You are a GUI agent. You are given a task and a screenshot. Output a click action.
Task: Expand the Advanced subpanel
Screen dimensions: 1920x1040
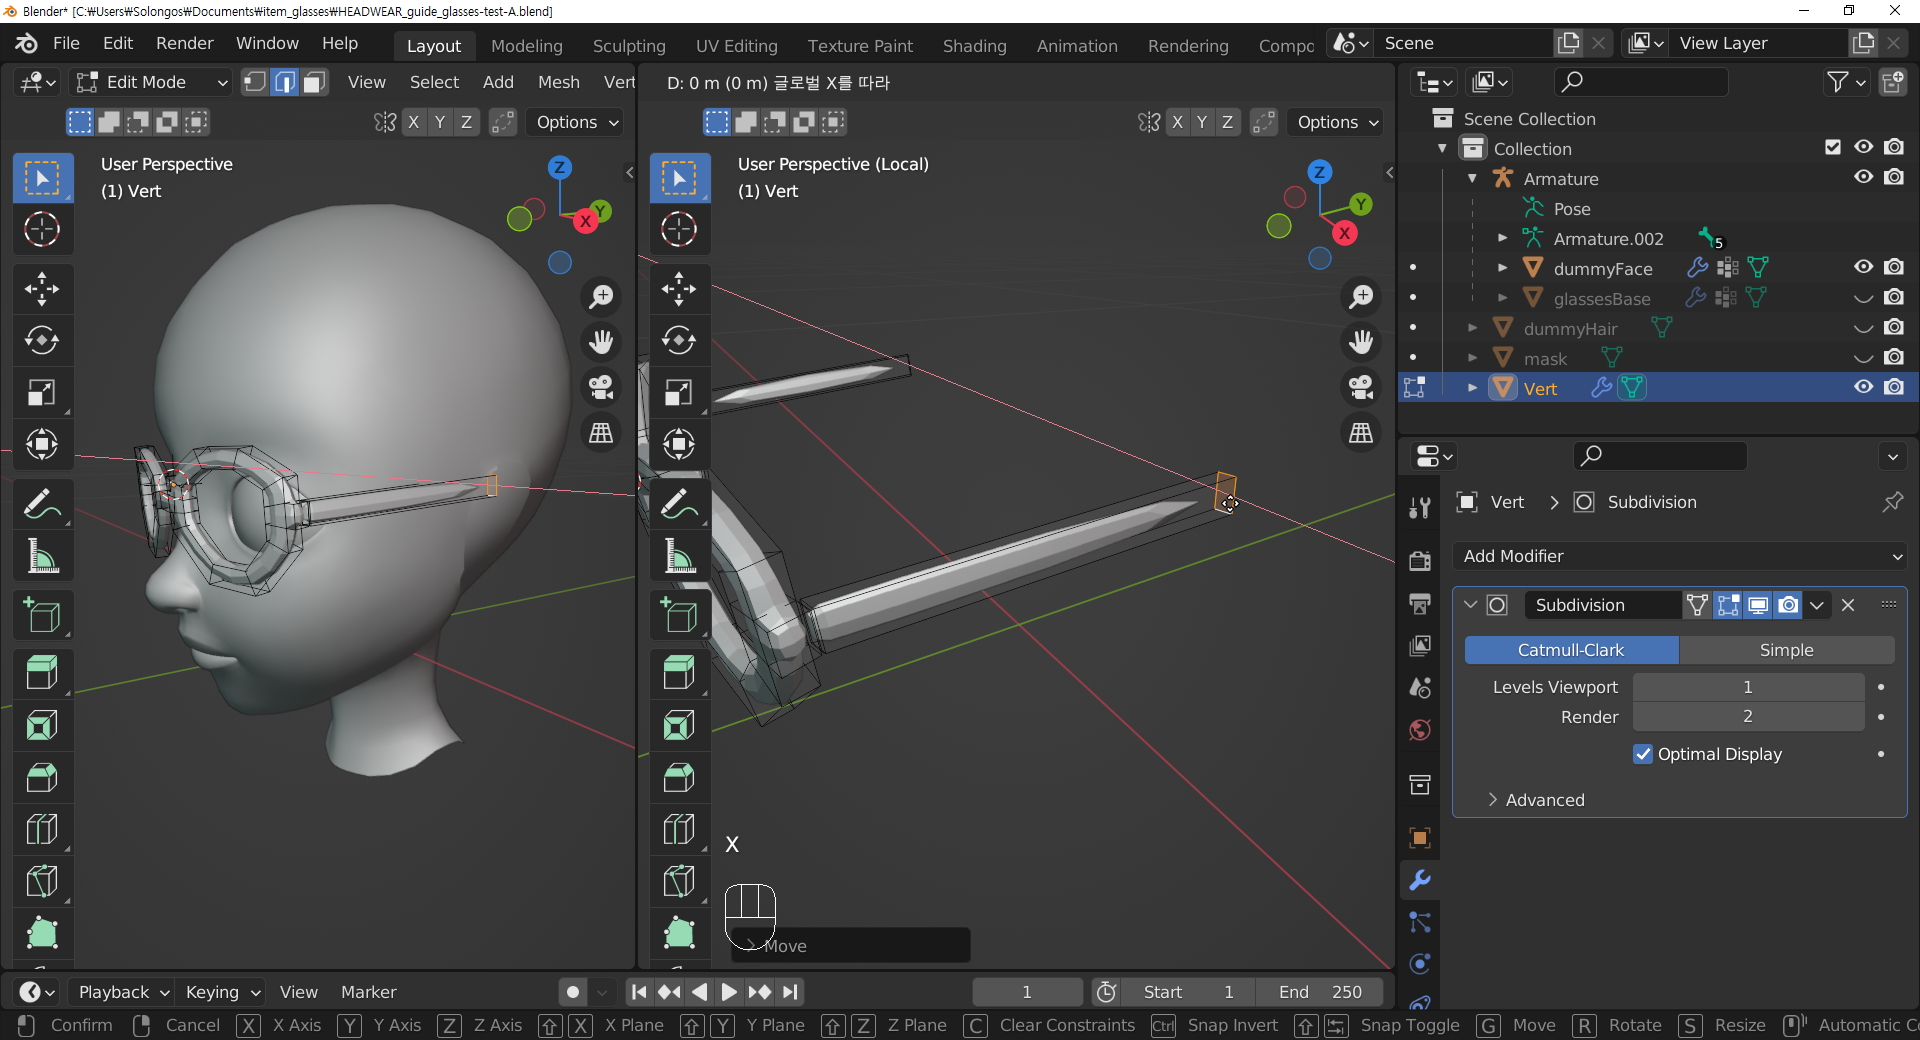(1544, 800)
